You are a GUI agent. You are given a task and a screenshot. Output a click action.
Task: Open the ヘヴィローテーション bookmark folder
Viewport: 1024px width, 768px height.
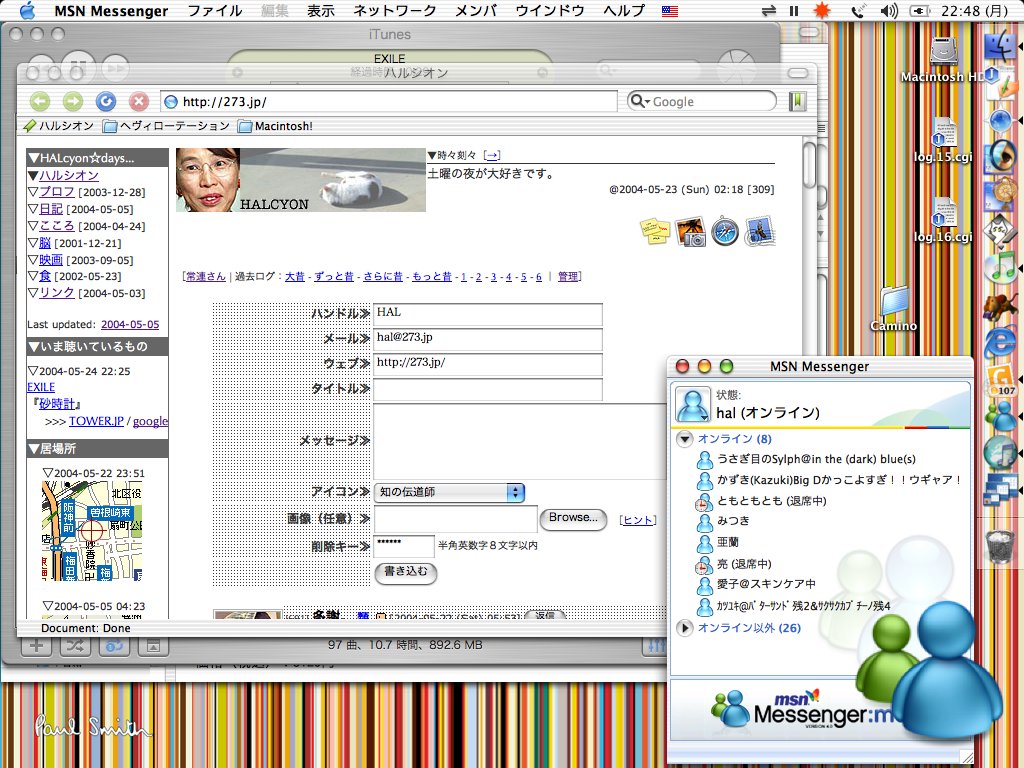167,126
